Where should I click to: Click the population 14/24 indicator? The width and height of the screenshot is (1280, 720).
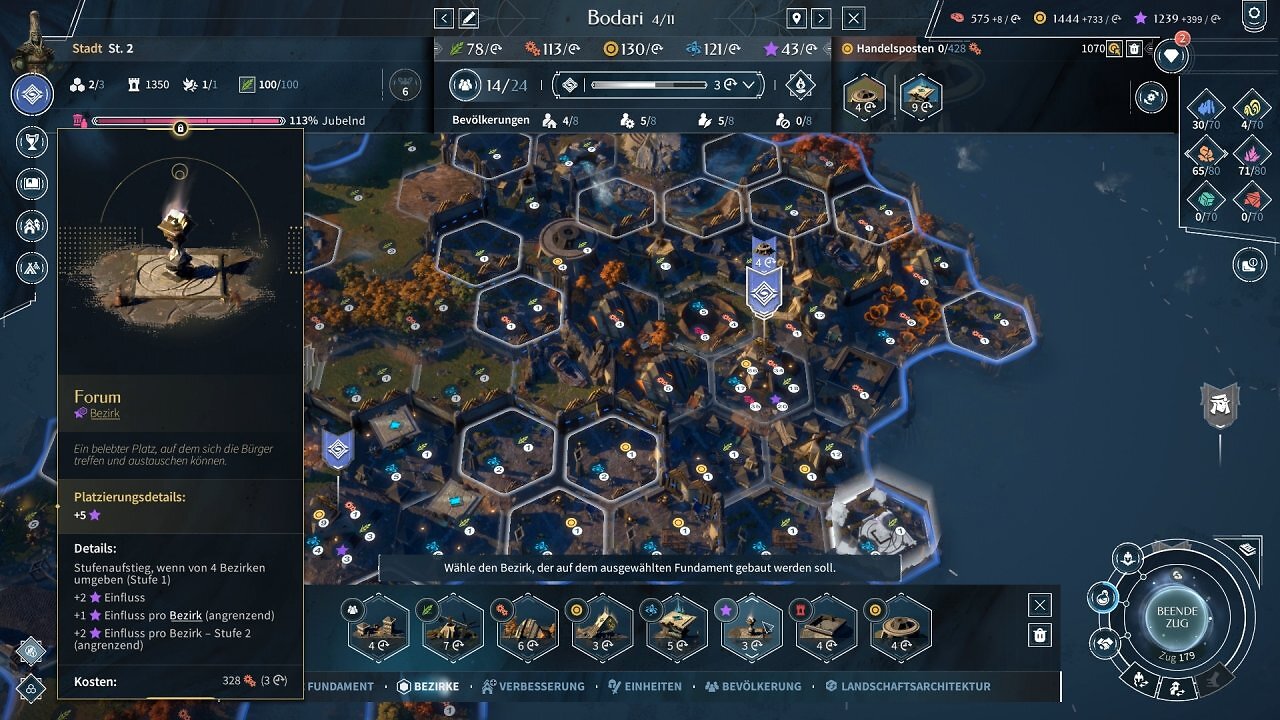489,85
